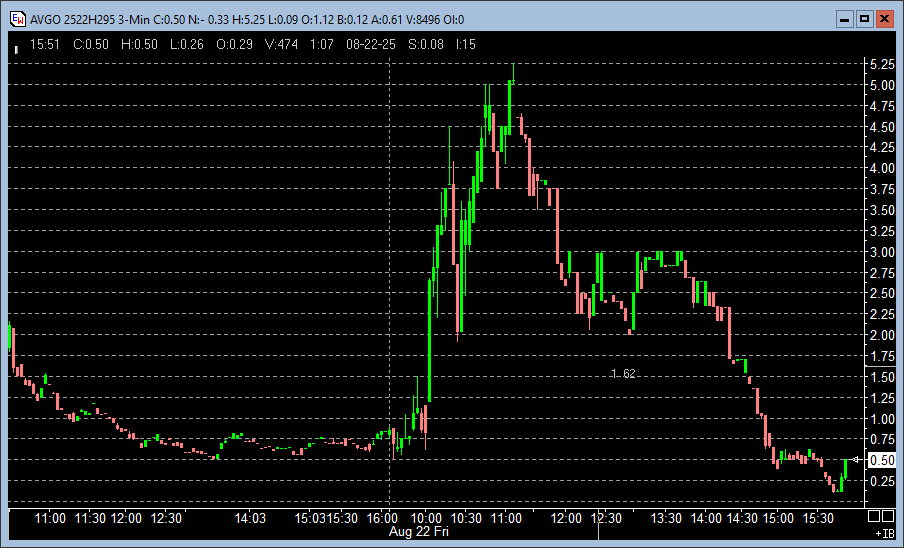Click the 14:30 label on the time axis
Viewport: 904px width, 548px height.
tap(742, 518)
